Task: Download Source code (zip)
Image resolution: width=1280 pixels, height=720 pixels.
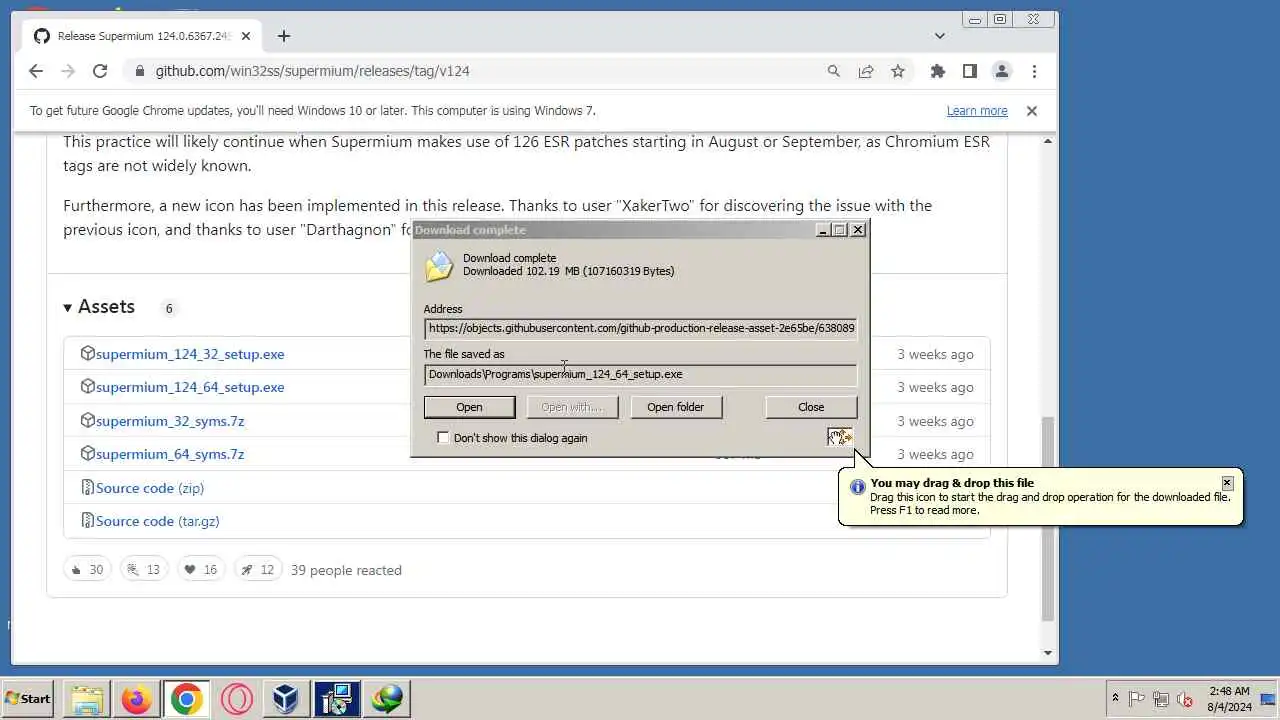Action: [150, 488]
